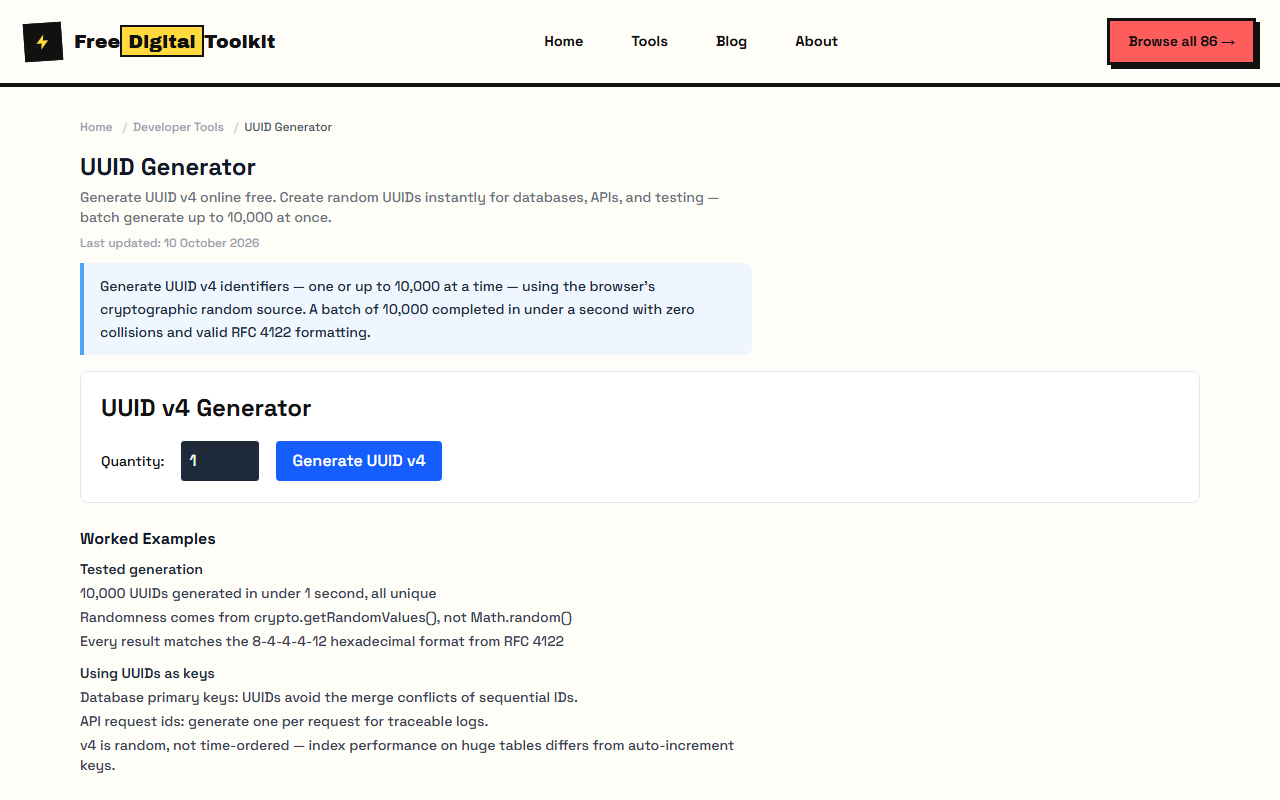Open the Free Digital Toolkit site title

click(x=175, y=42)
